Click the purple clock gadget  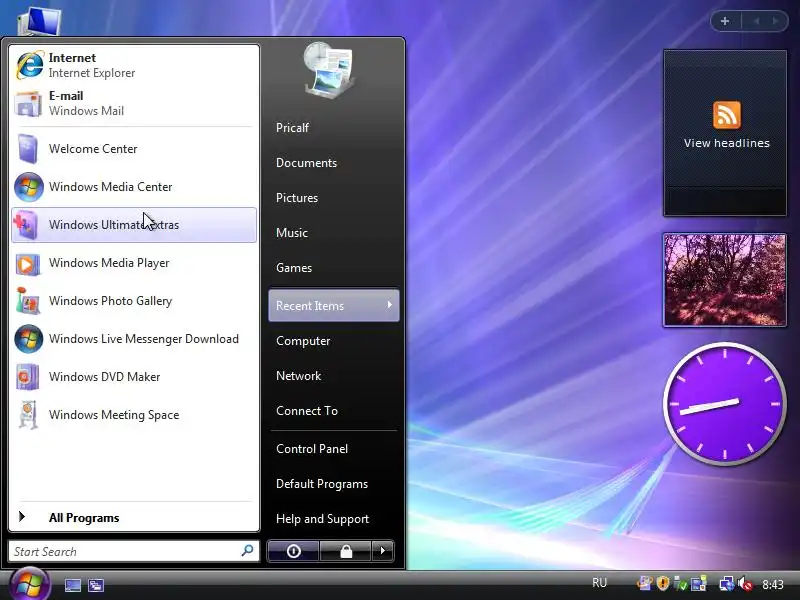pyautogui.click(x=724, y=404)
